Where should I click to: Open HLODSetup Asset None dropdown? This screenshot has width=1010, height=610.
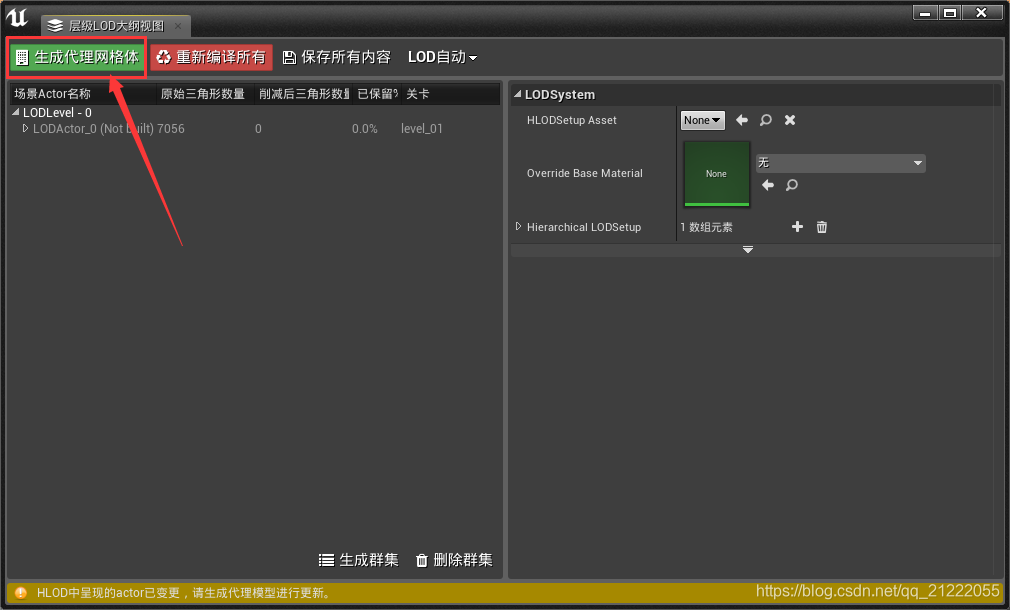[703, 120]
